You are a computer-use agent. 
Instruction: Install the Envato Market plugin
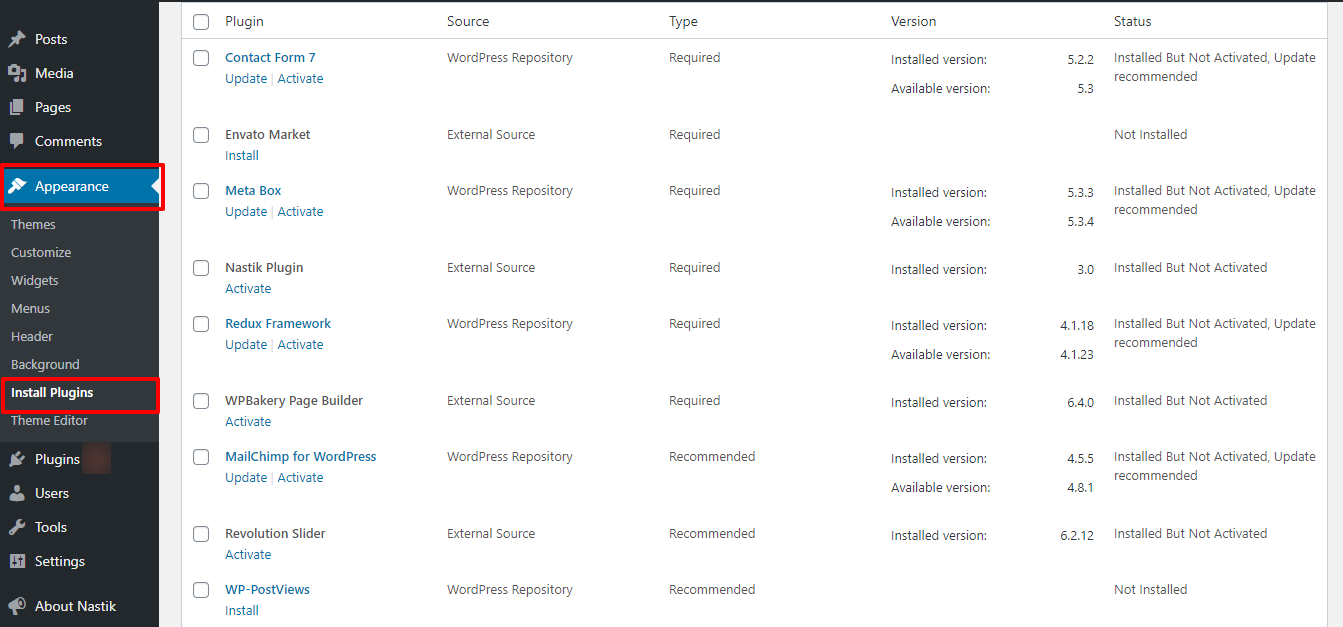click(x=242, y=156)
